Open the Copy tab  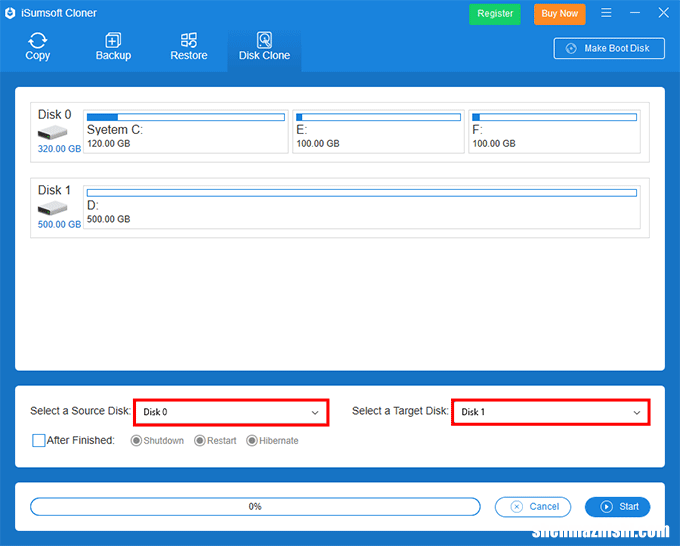tap(38, 46)
